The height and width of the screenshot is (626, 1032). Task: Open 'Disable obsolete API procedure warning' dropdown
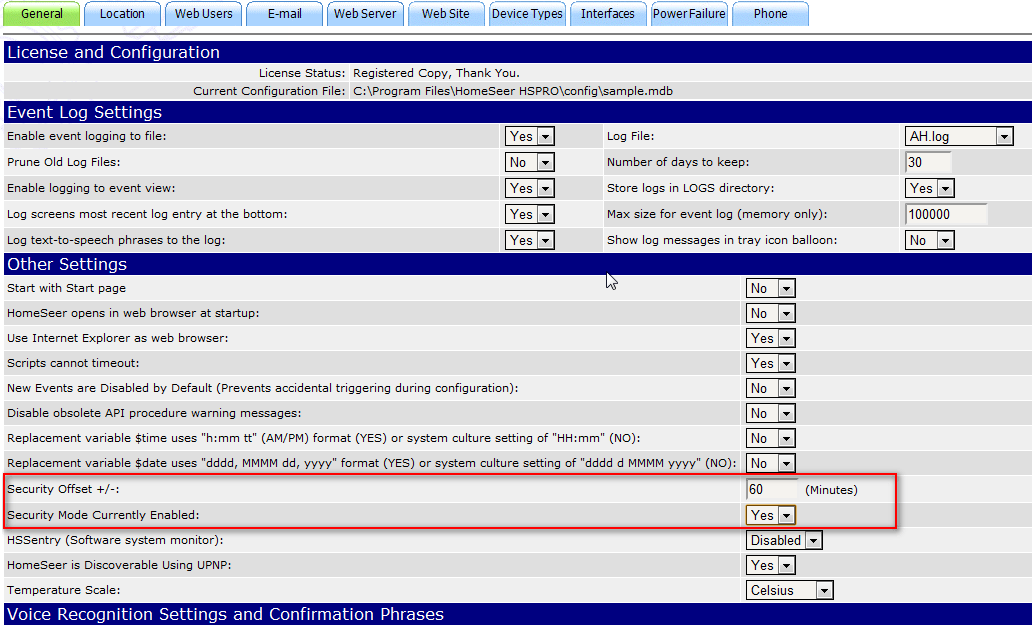771,413
